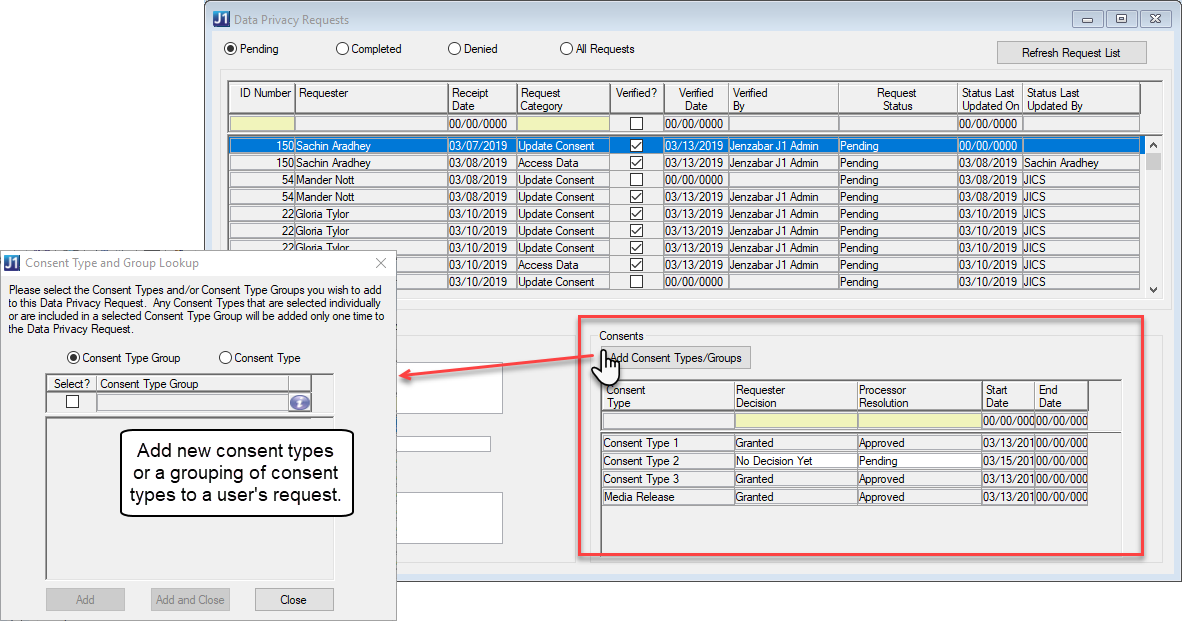
Task: Select the Media Release consent row
Action: 667,497
